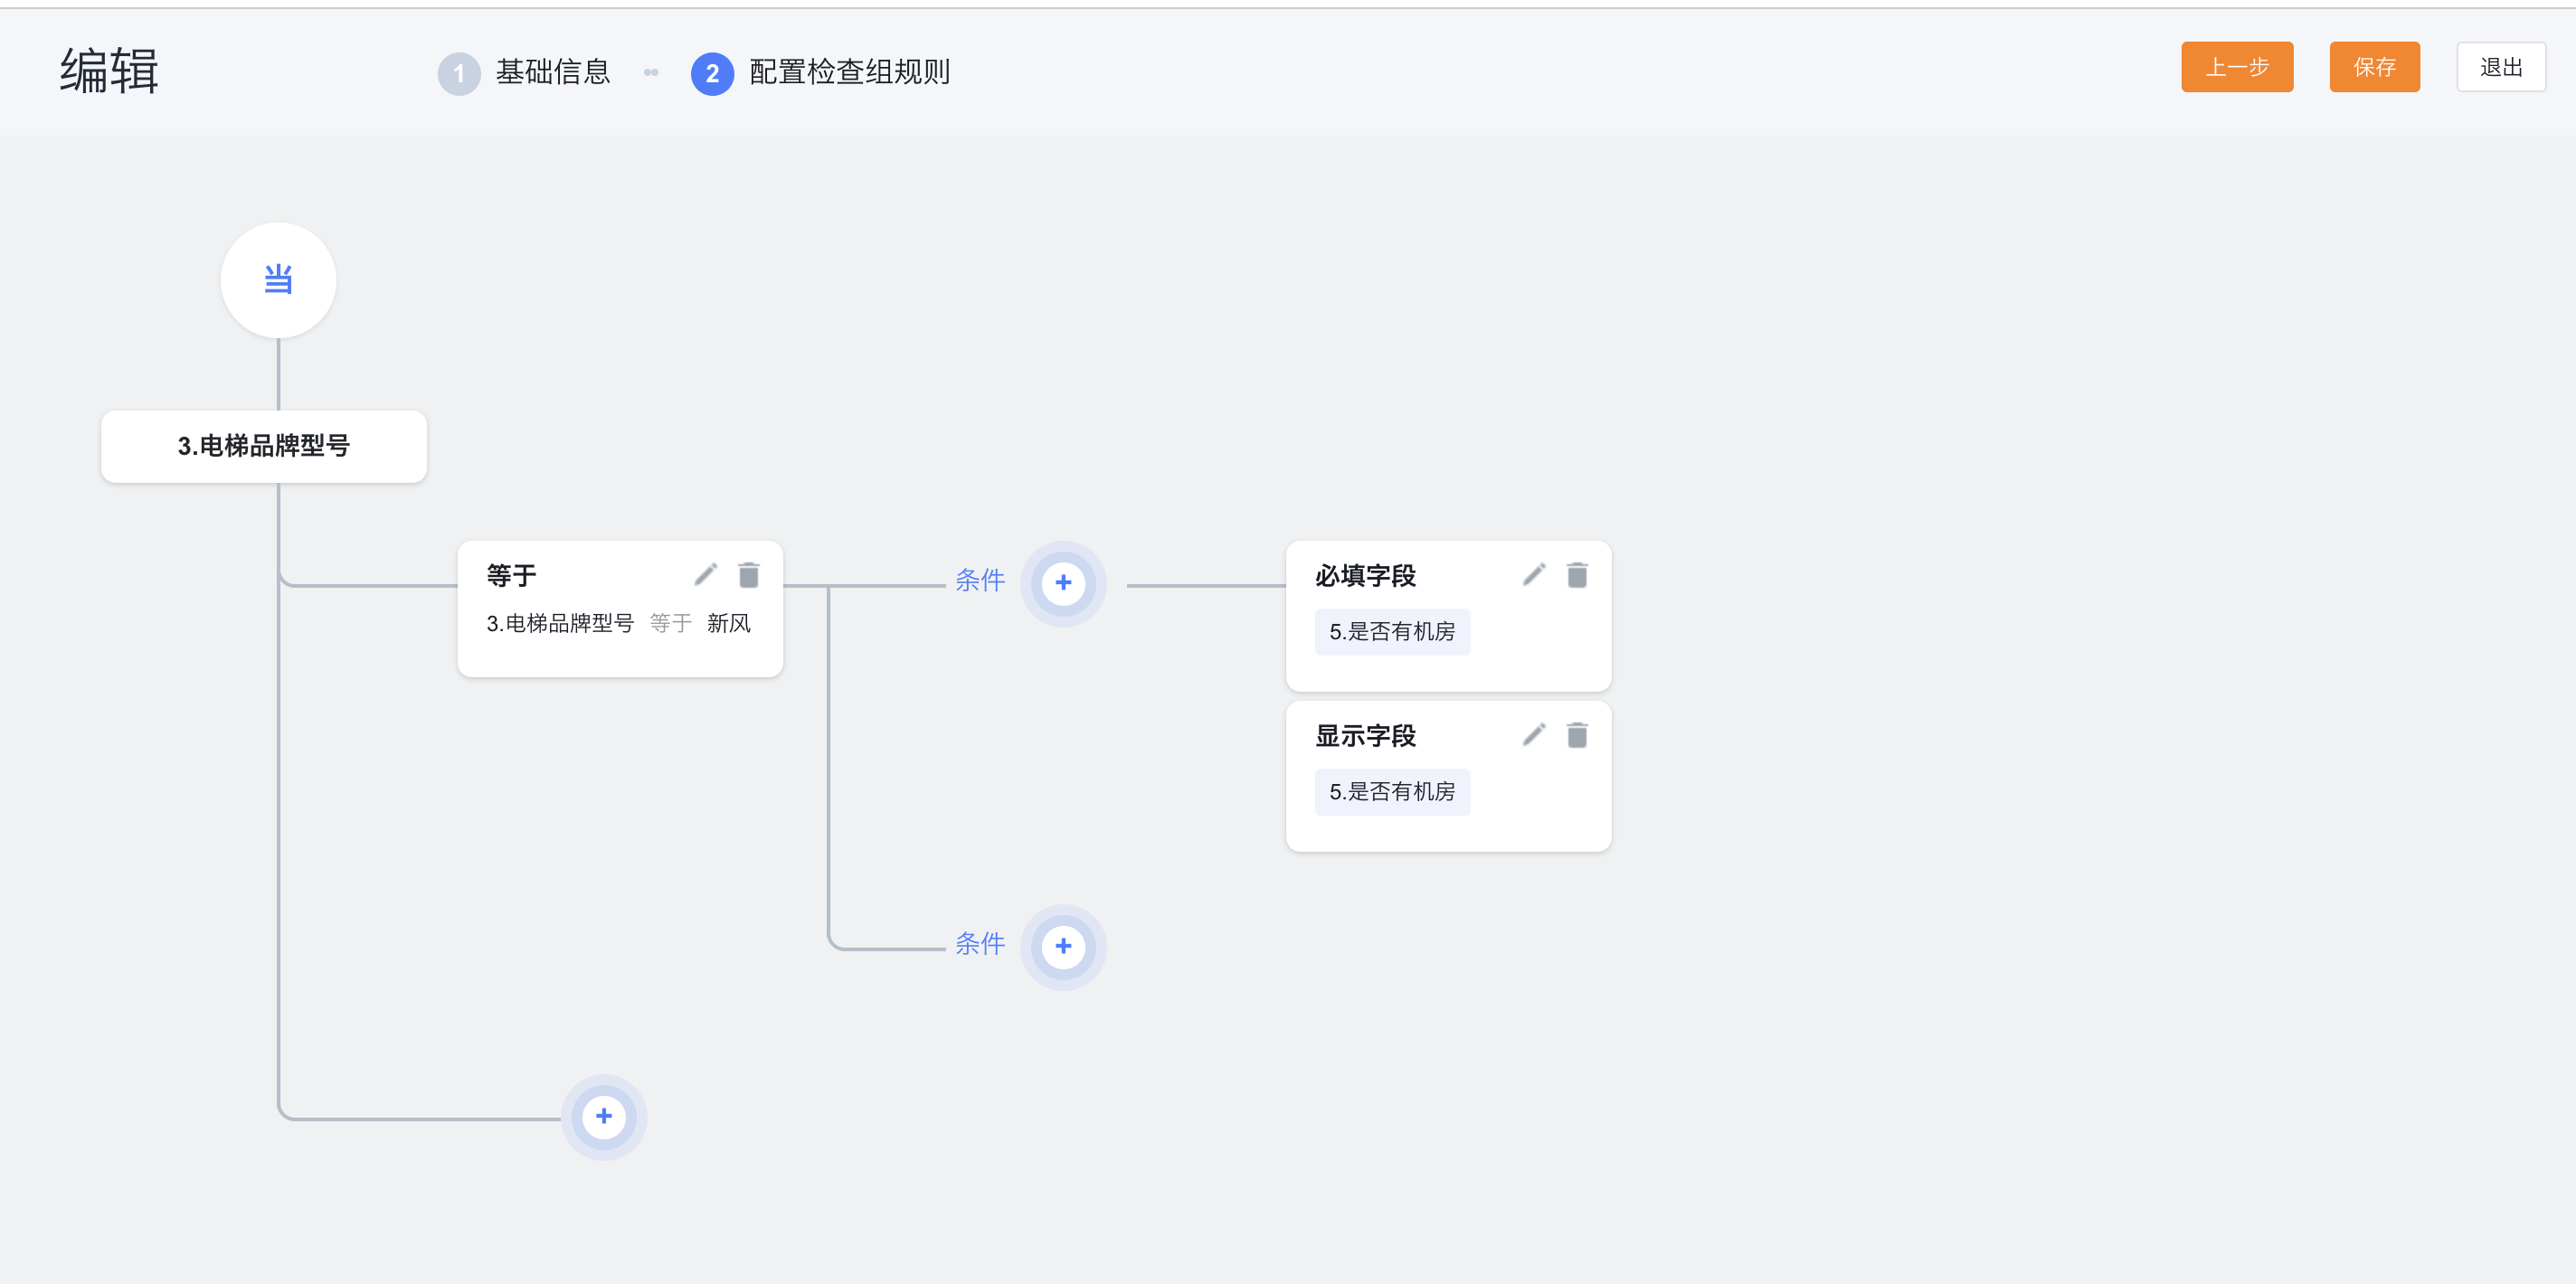Click 3.电梯品牌型号 text inside 等于 card
The image size is (2576, 1284).
[560, 624]
